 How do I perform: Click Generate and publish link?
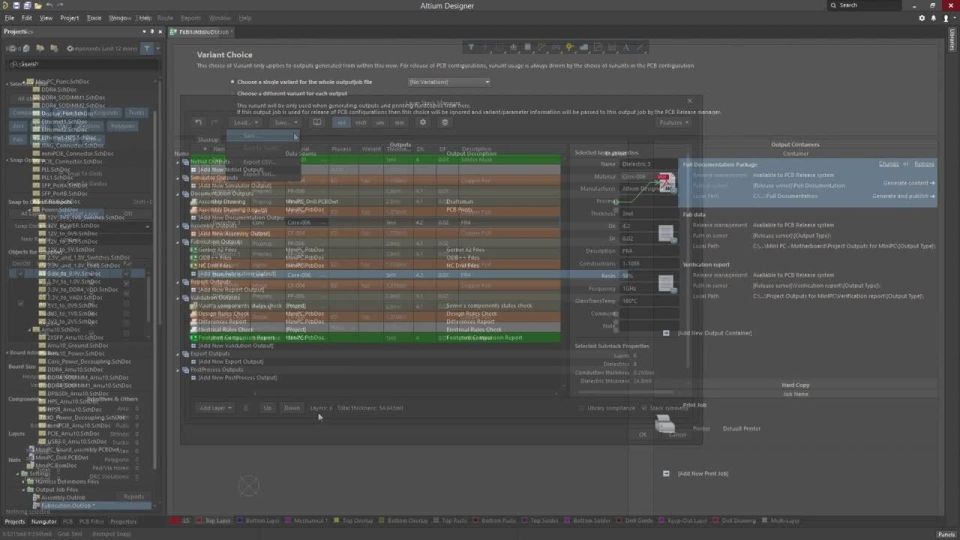click(x=903, y=196)
